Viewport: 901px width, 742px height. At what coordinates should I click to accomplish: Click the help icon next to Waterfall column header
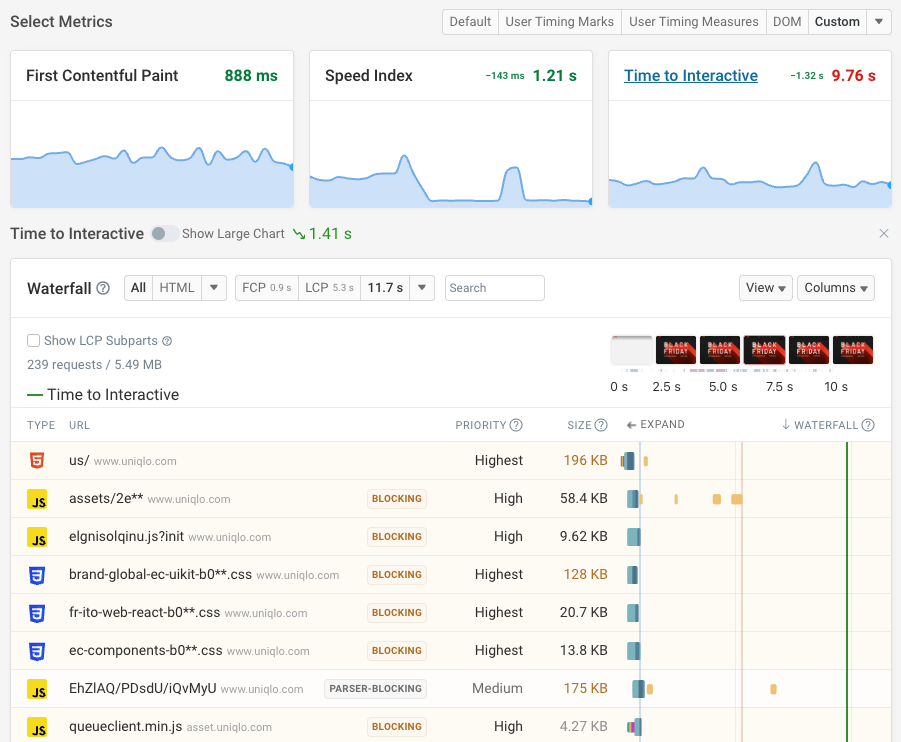868,425
